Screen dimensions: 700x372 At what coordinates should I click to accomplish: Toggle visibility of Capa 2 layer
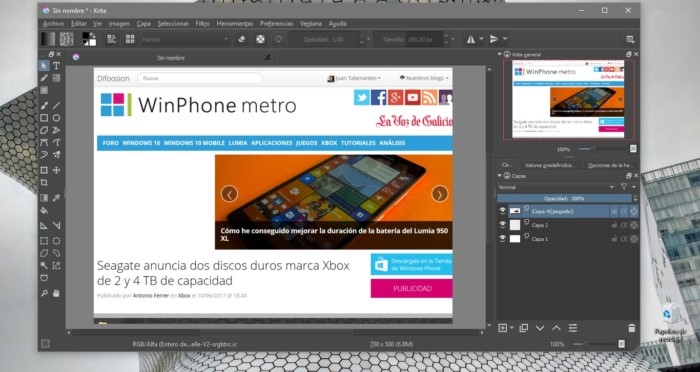tap(502, 225)
